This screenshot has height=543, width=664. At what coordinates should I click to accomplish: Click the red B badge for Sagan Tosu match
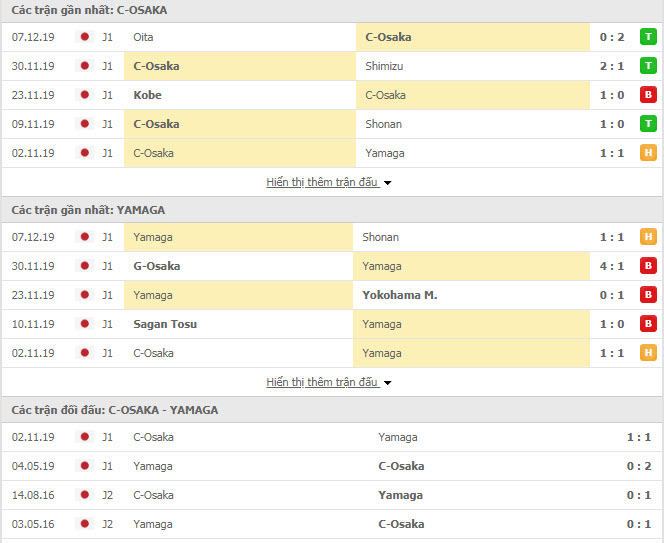[x=648, y=324]
